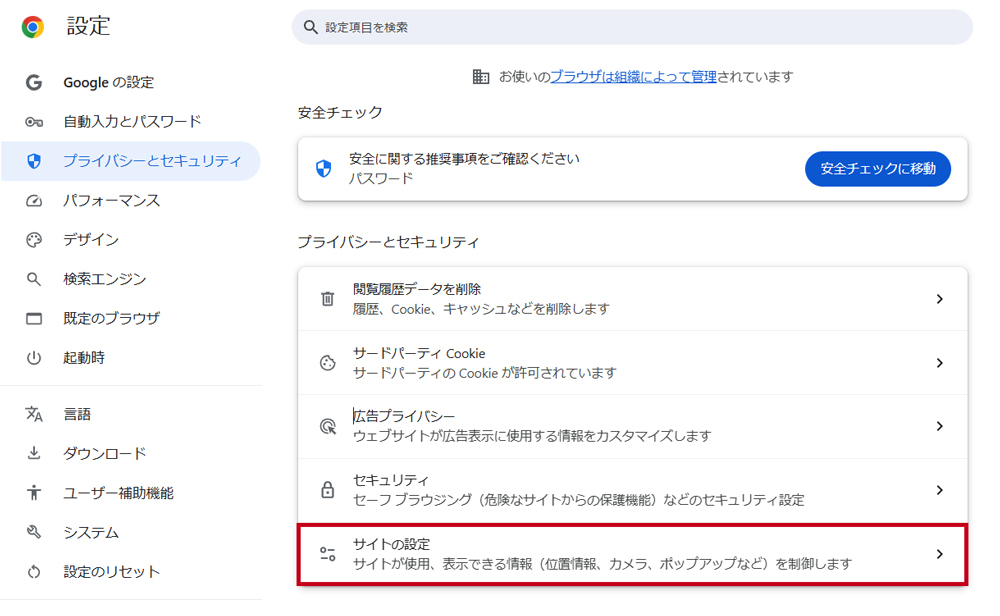Click the サイトの設定 row title

392,545
